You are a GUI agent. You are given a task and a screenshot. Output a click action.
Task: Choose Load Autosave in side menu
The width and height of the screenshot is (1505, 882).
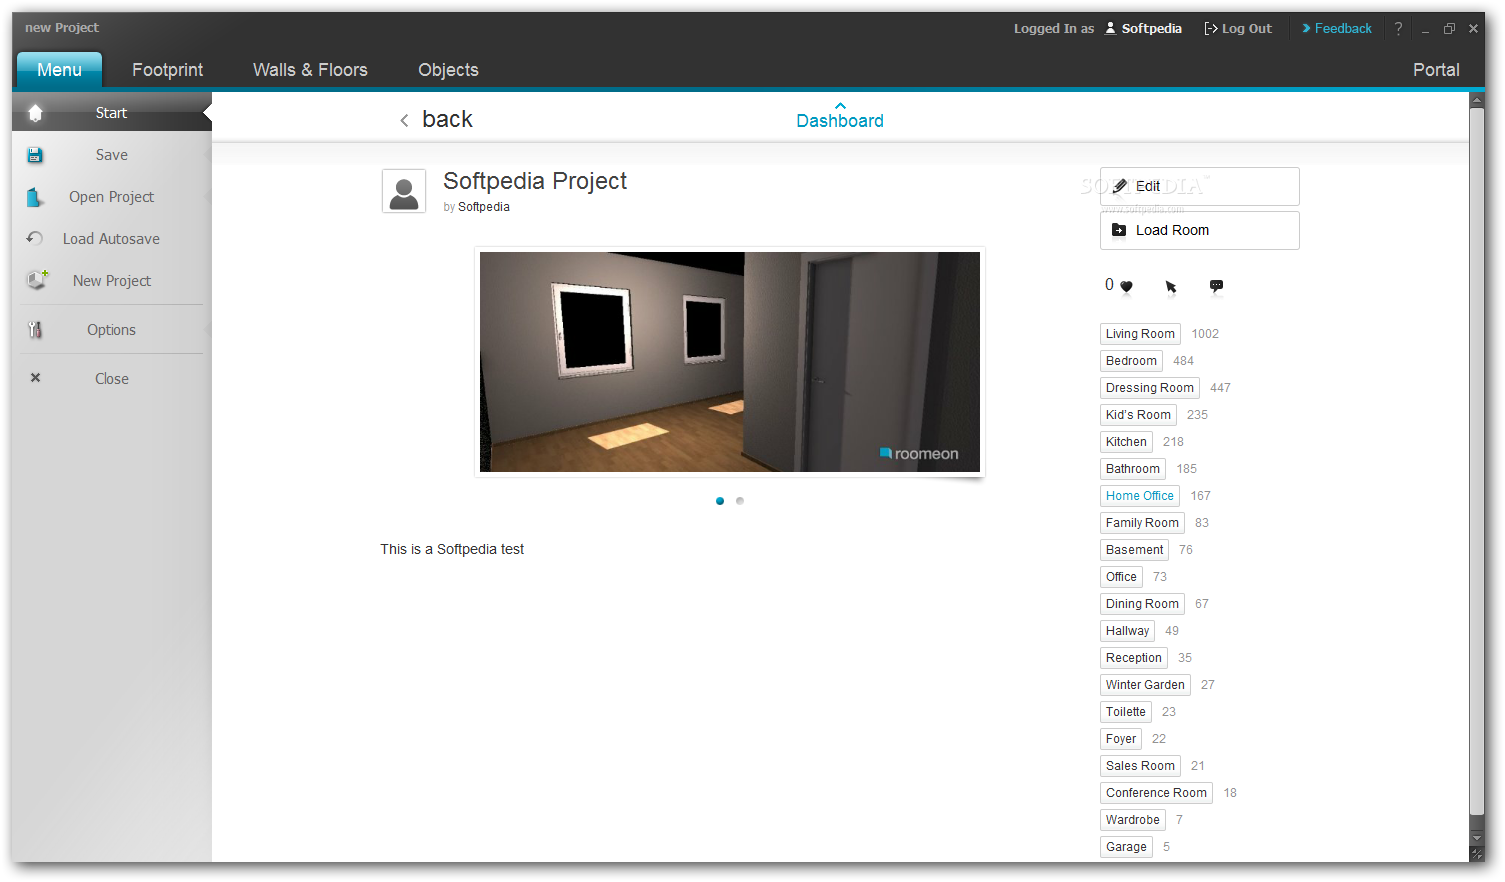pyautogui.click(x=112, y=239)
